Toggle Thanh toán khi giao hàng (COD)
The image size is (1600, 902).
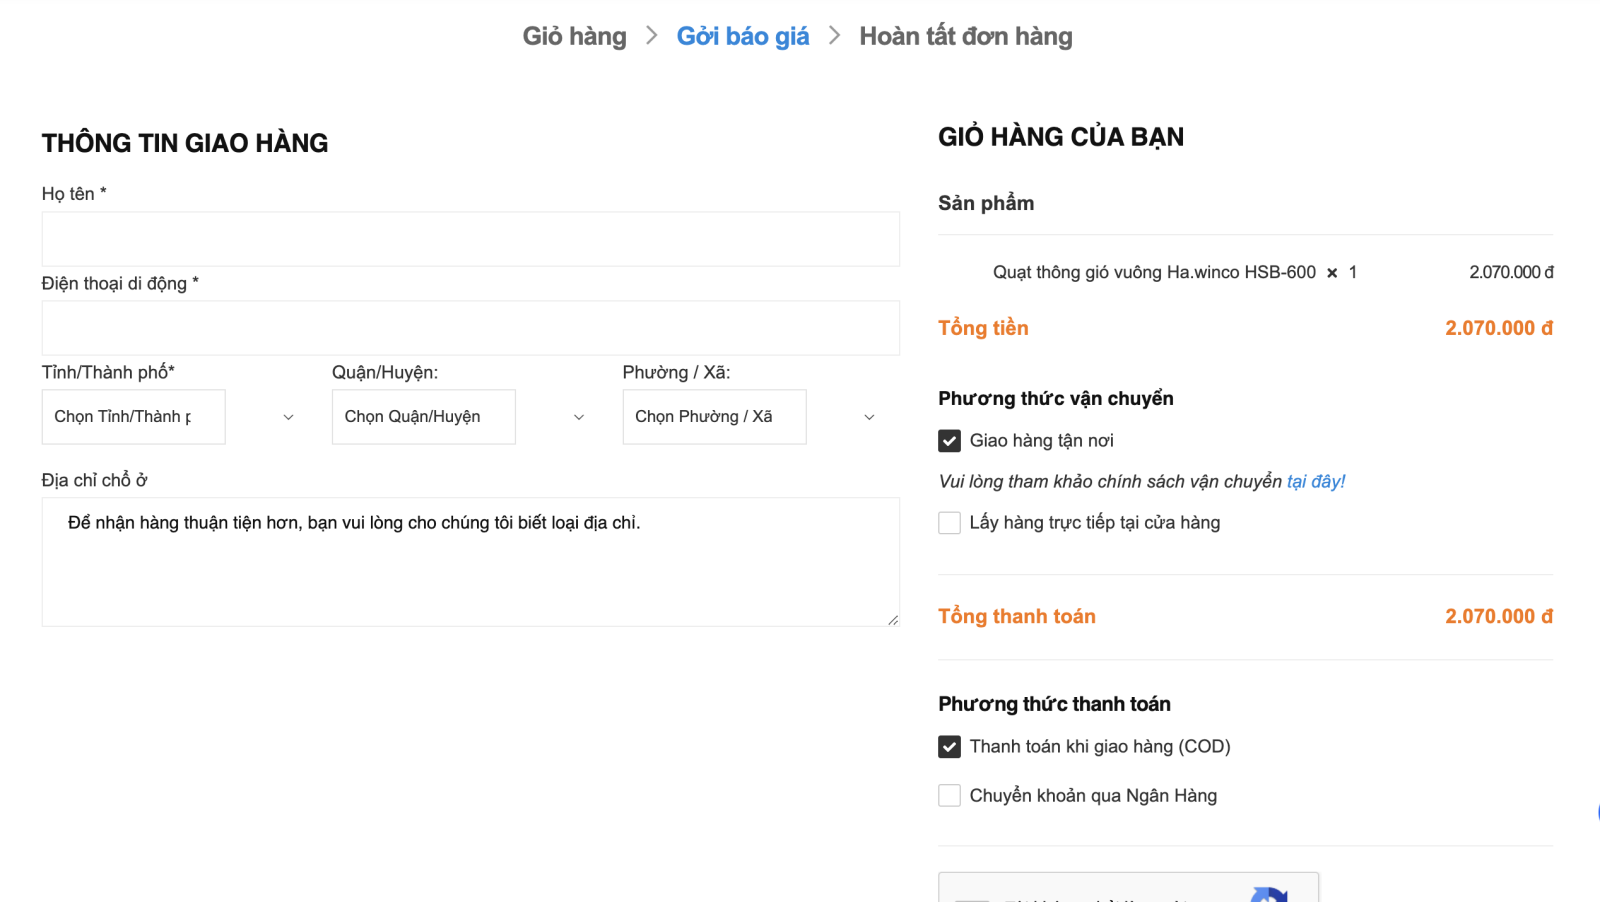pos(949,747)
